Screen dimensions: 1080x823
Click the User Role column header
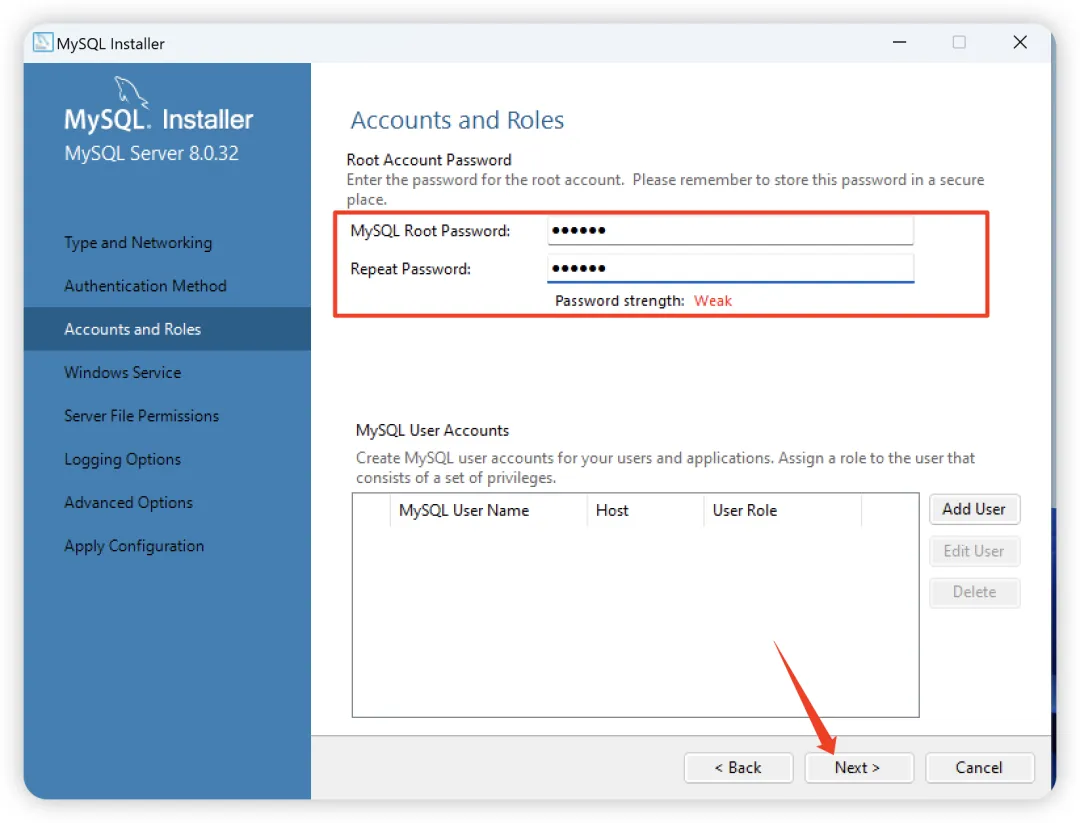(x=782, y=510)
